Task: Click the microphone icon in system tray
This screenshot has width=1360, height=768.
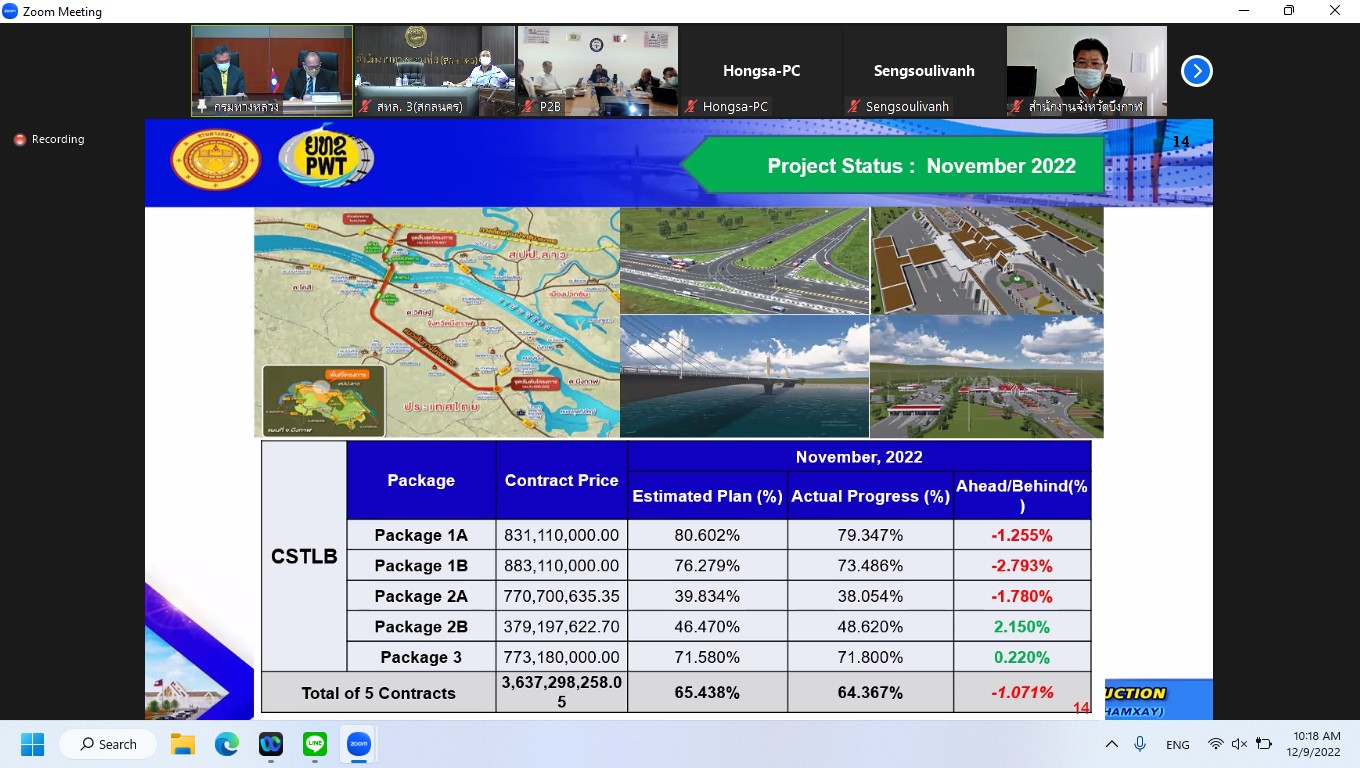Action: click(1140, 744)
